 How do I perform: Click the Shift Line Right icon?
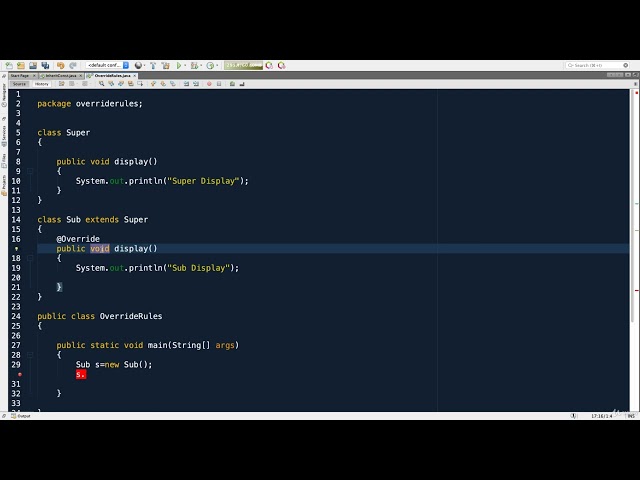[x=196, y=84]
